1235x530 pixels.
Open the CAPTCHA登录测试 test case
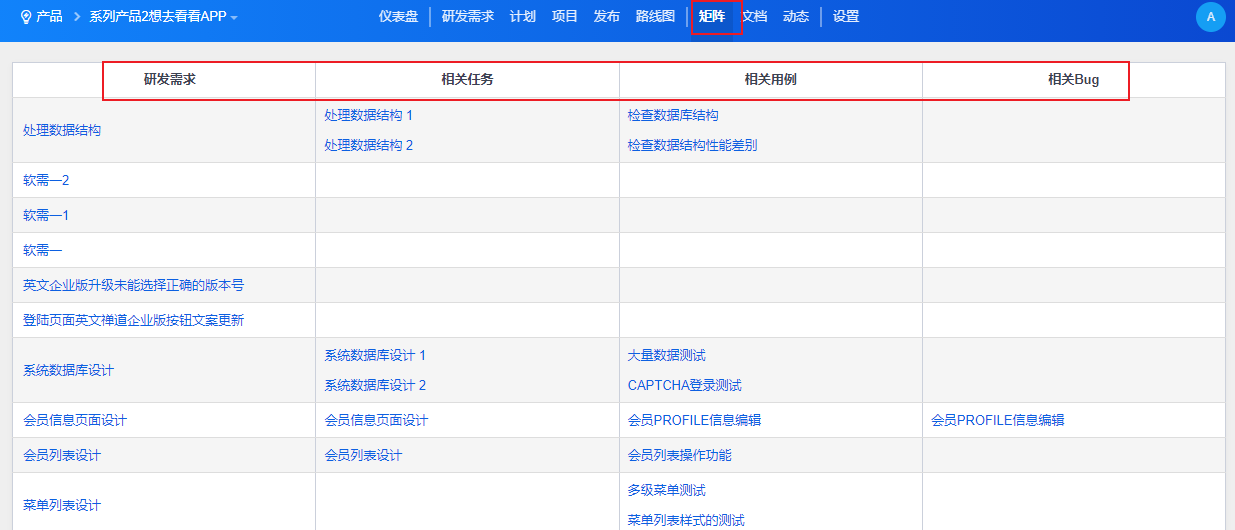coord(684,385)
